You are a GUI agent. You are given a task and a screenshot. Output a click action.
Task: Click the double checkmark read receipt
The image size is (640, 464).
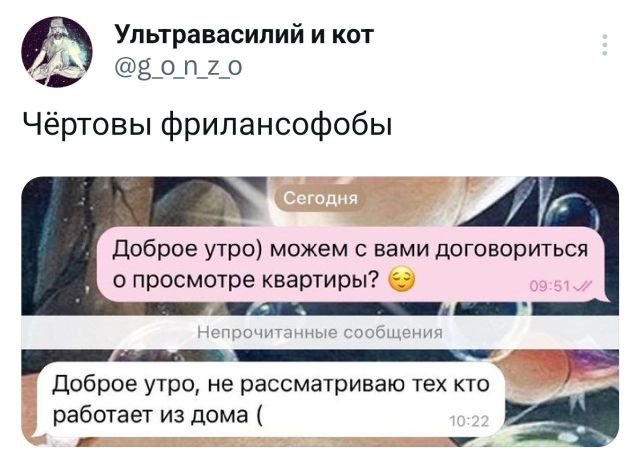point(583,287)
